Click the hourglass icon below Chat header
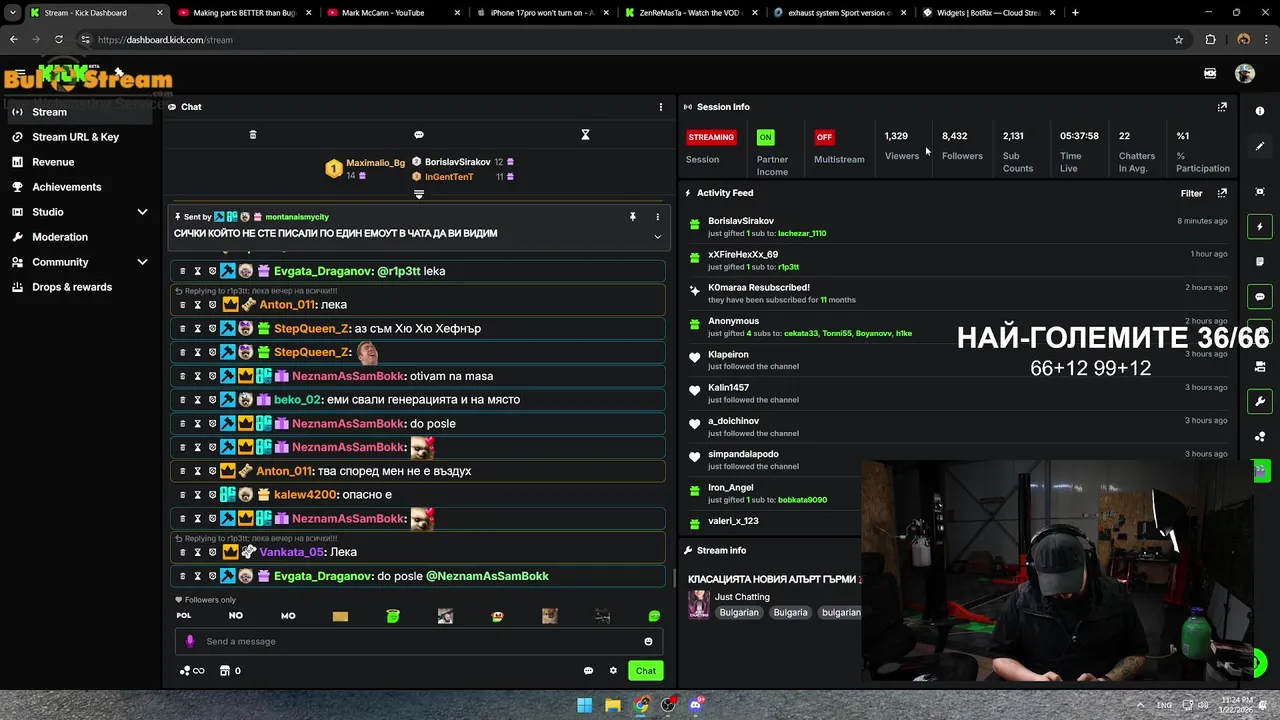The width and height of the screenshot is (1280, 720). (x=586, y=135)
